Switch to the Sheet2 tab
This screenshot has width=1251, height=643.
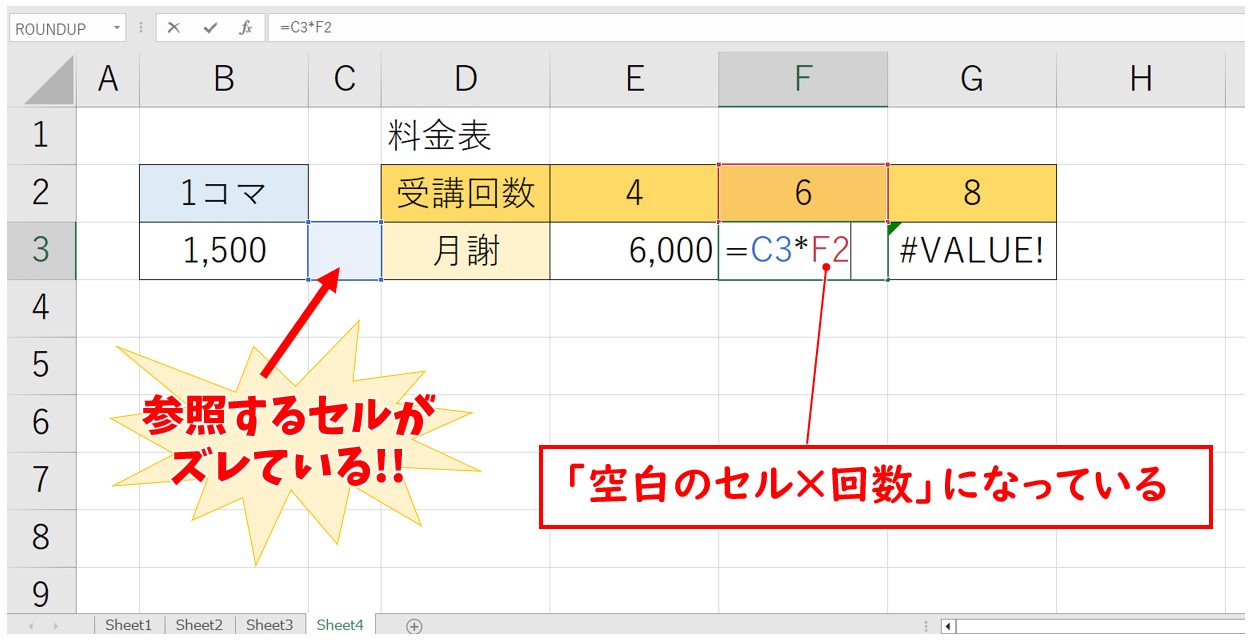click(199, 625)
